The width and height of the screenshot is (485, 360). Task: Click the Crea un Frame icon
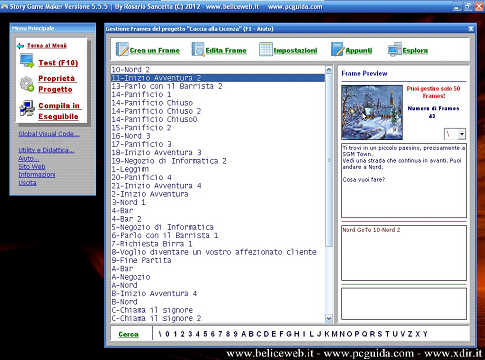122,50
